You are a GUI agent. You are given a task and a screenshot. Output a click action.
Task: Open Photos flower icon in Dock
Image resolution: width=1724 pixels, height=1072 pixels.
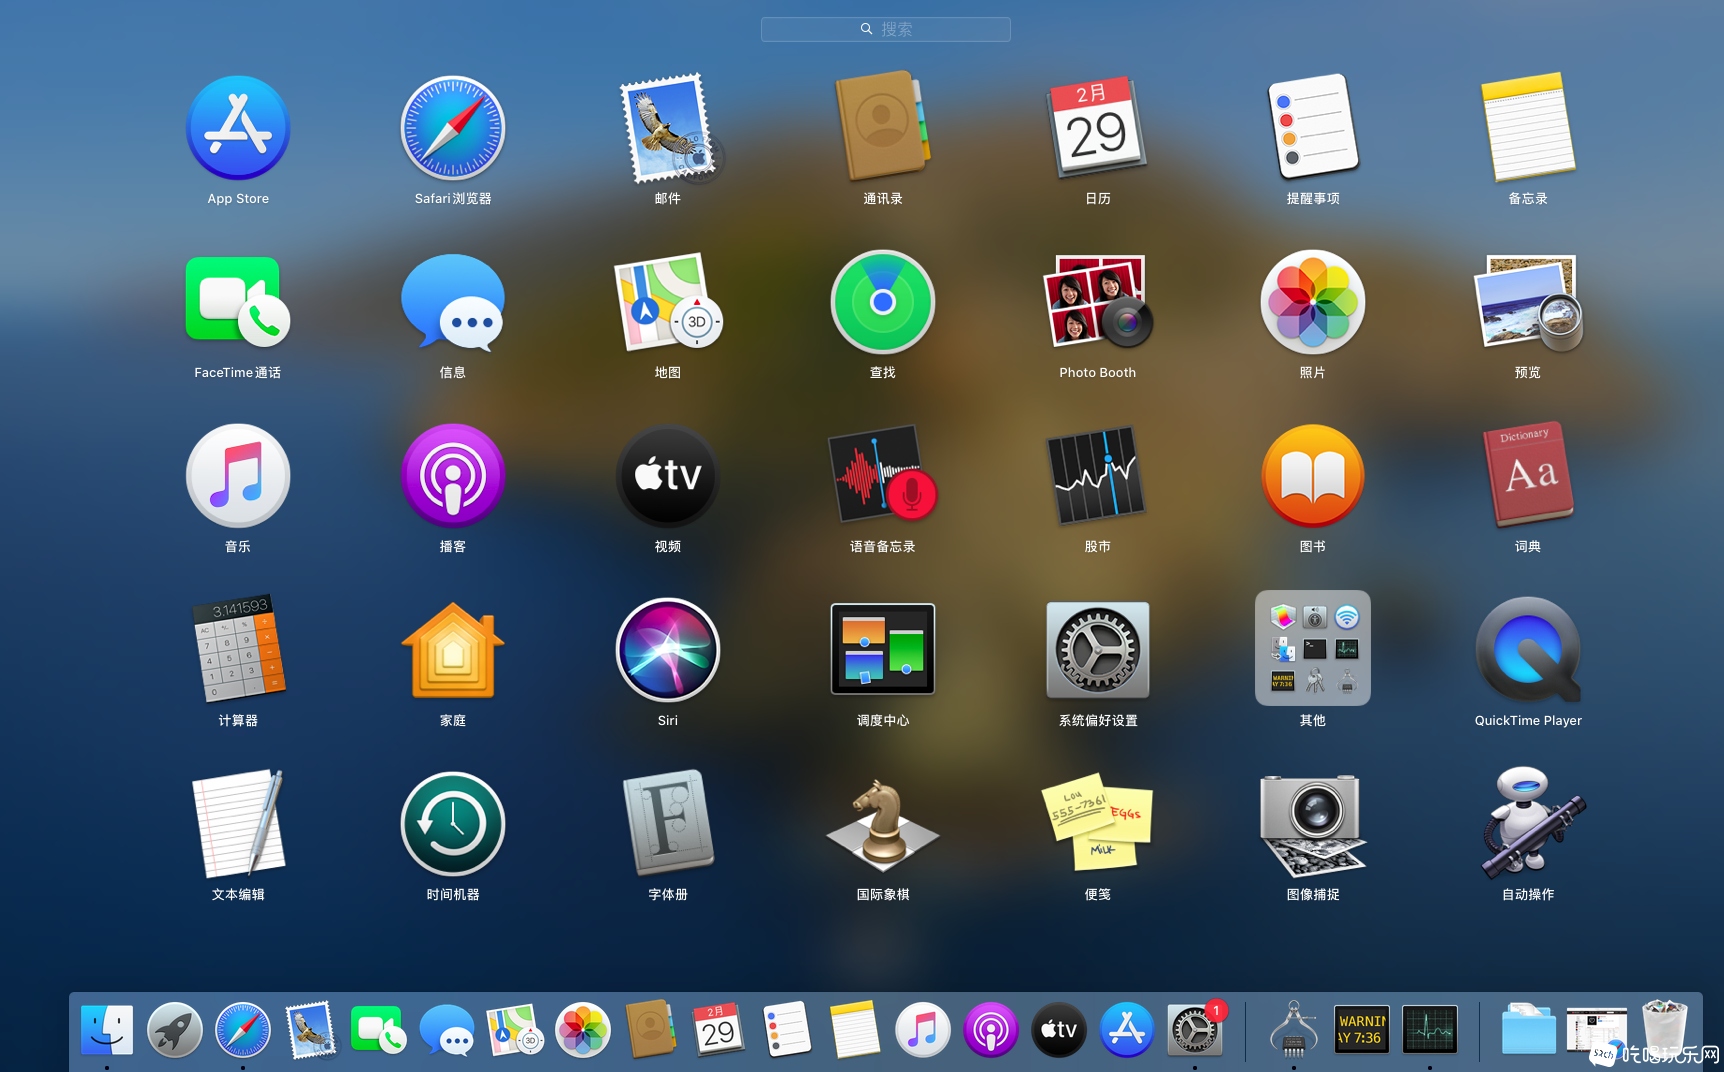[x=583, y=1029]
